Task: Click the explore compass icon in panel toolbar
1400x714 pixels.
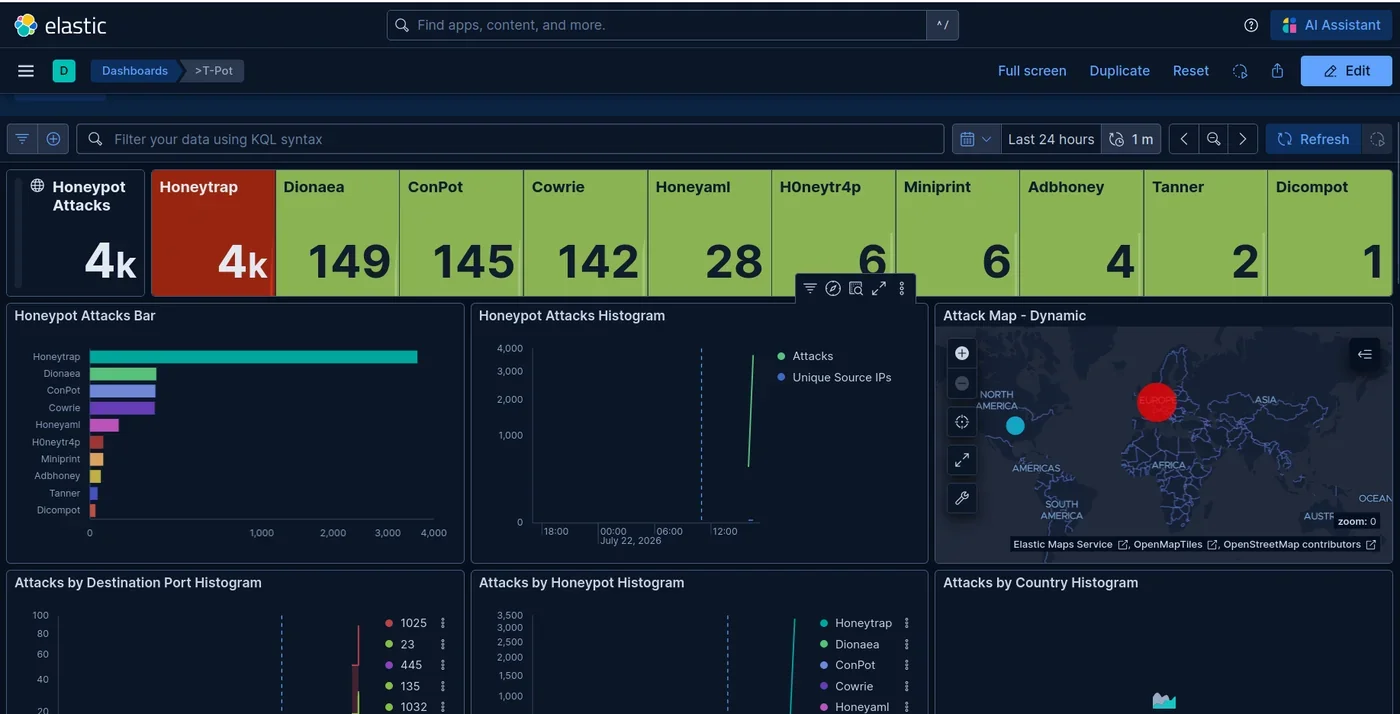Action: [833, 288]
